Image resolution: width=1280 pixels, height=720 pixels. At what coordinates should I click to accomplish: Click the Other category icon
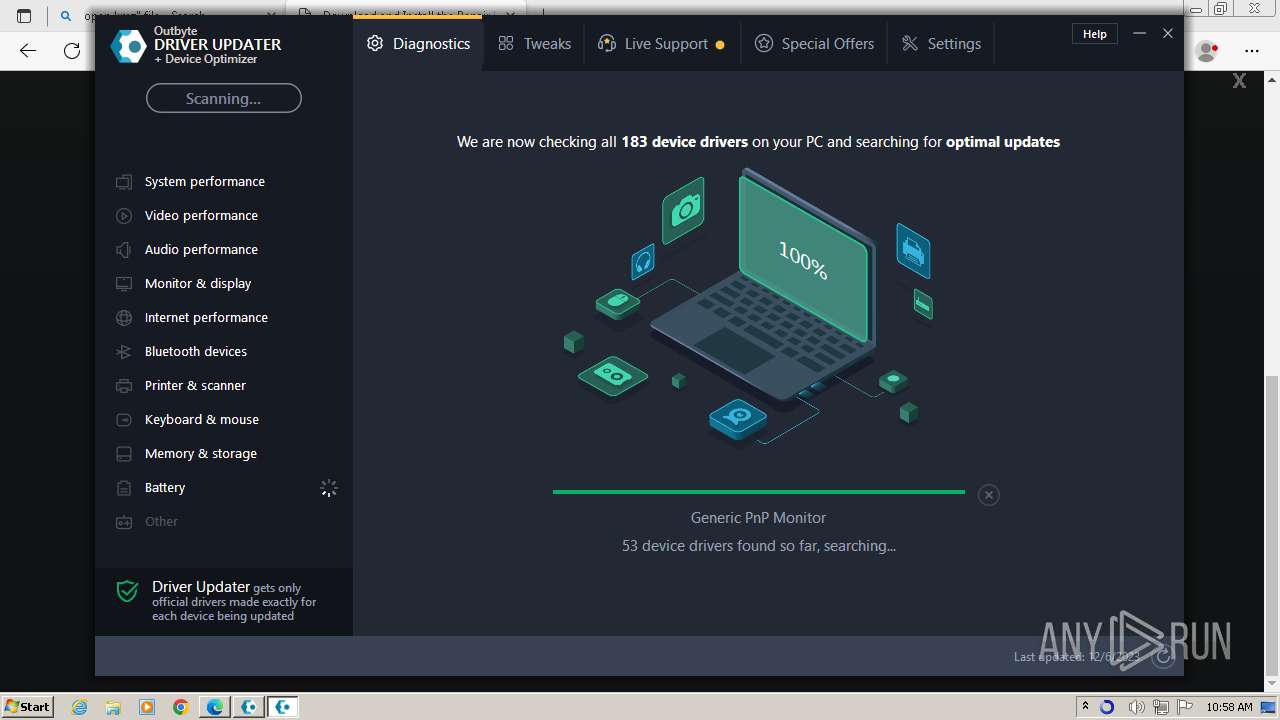(x=124, y=522)
